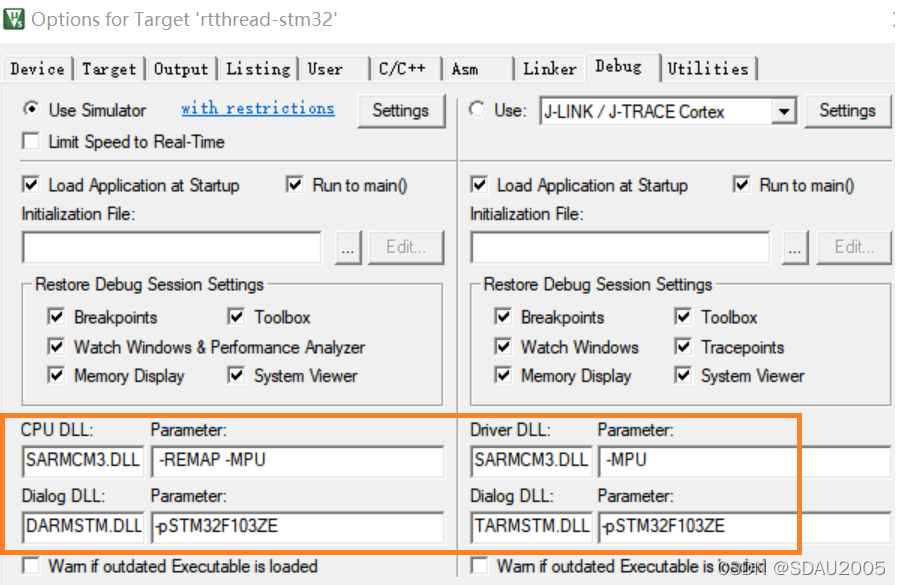
Task: Click the uVision application icon in the title bar
Action: click(13, 17)
